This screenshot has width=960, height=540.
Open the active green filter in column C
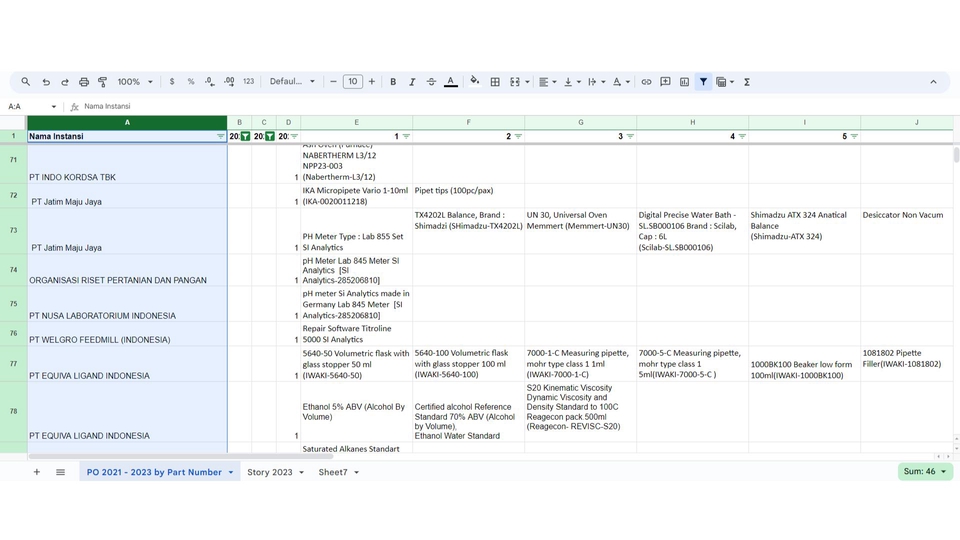coord(269,137)
